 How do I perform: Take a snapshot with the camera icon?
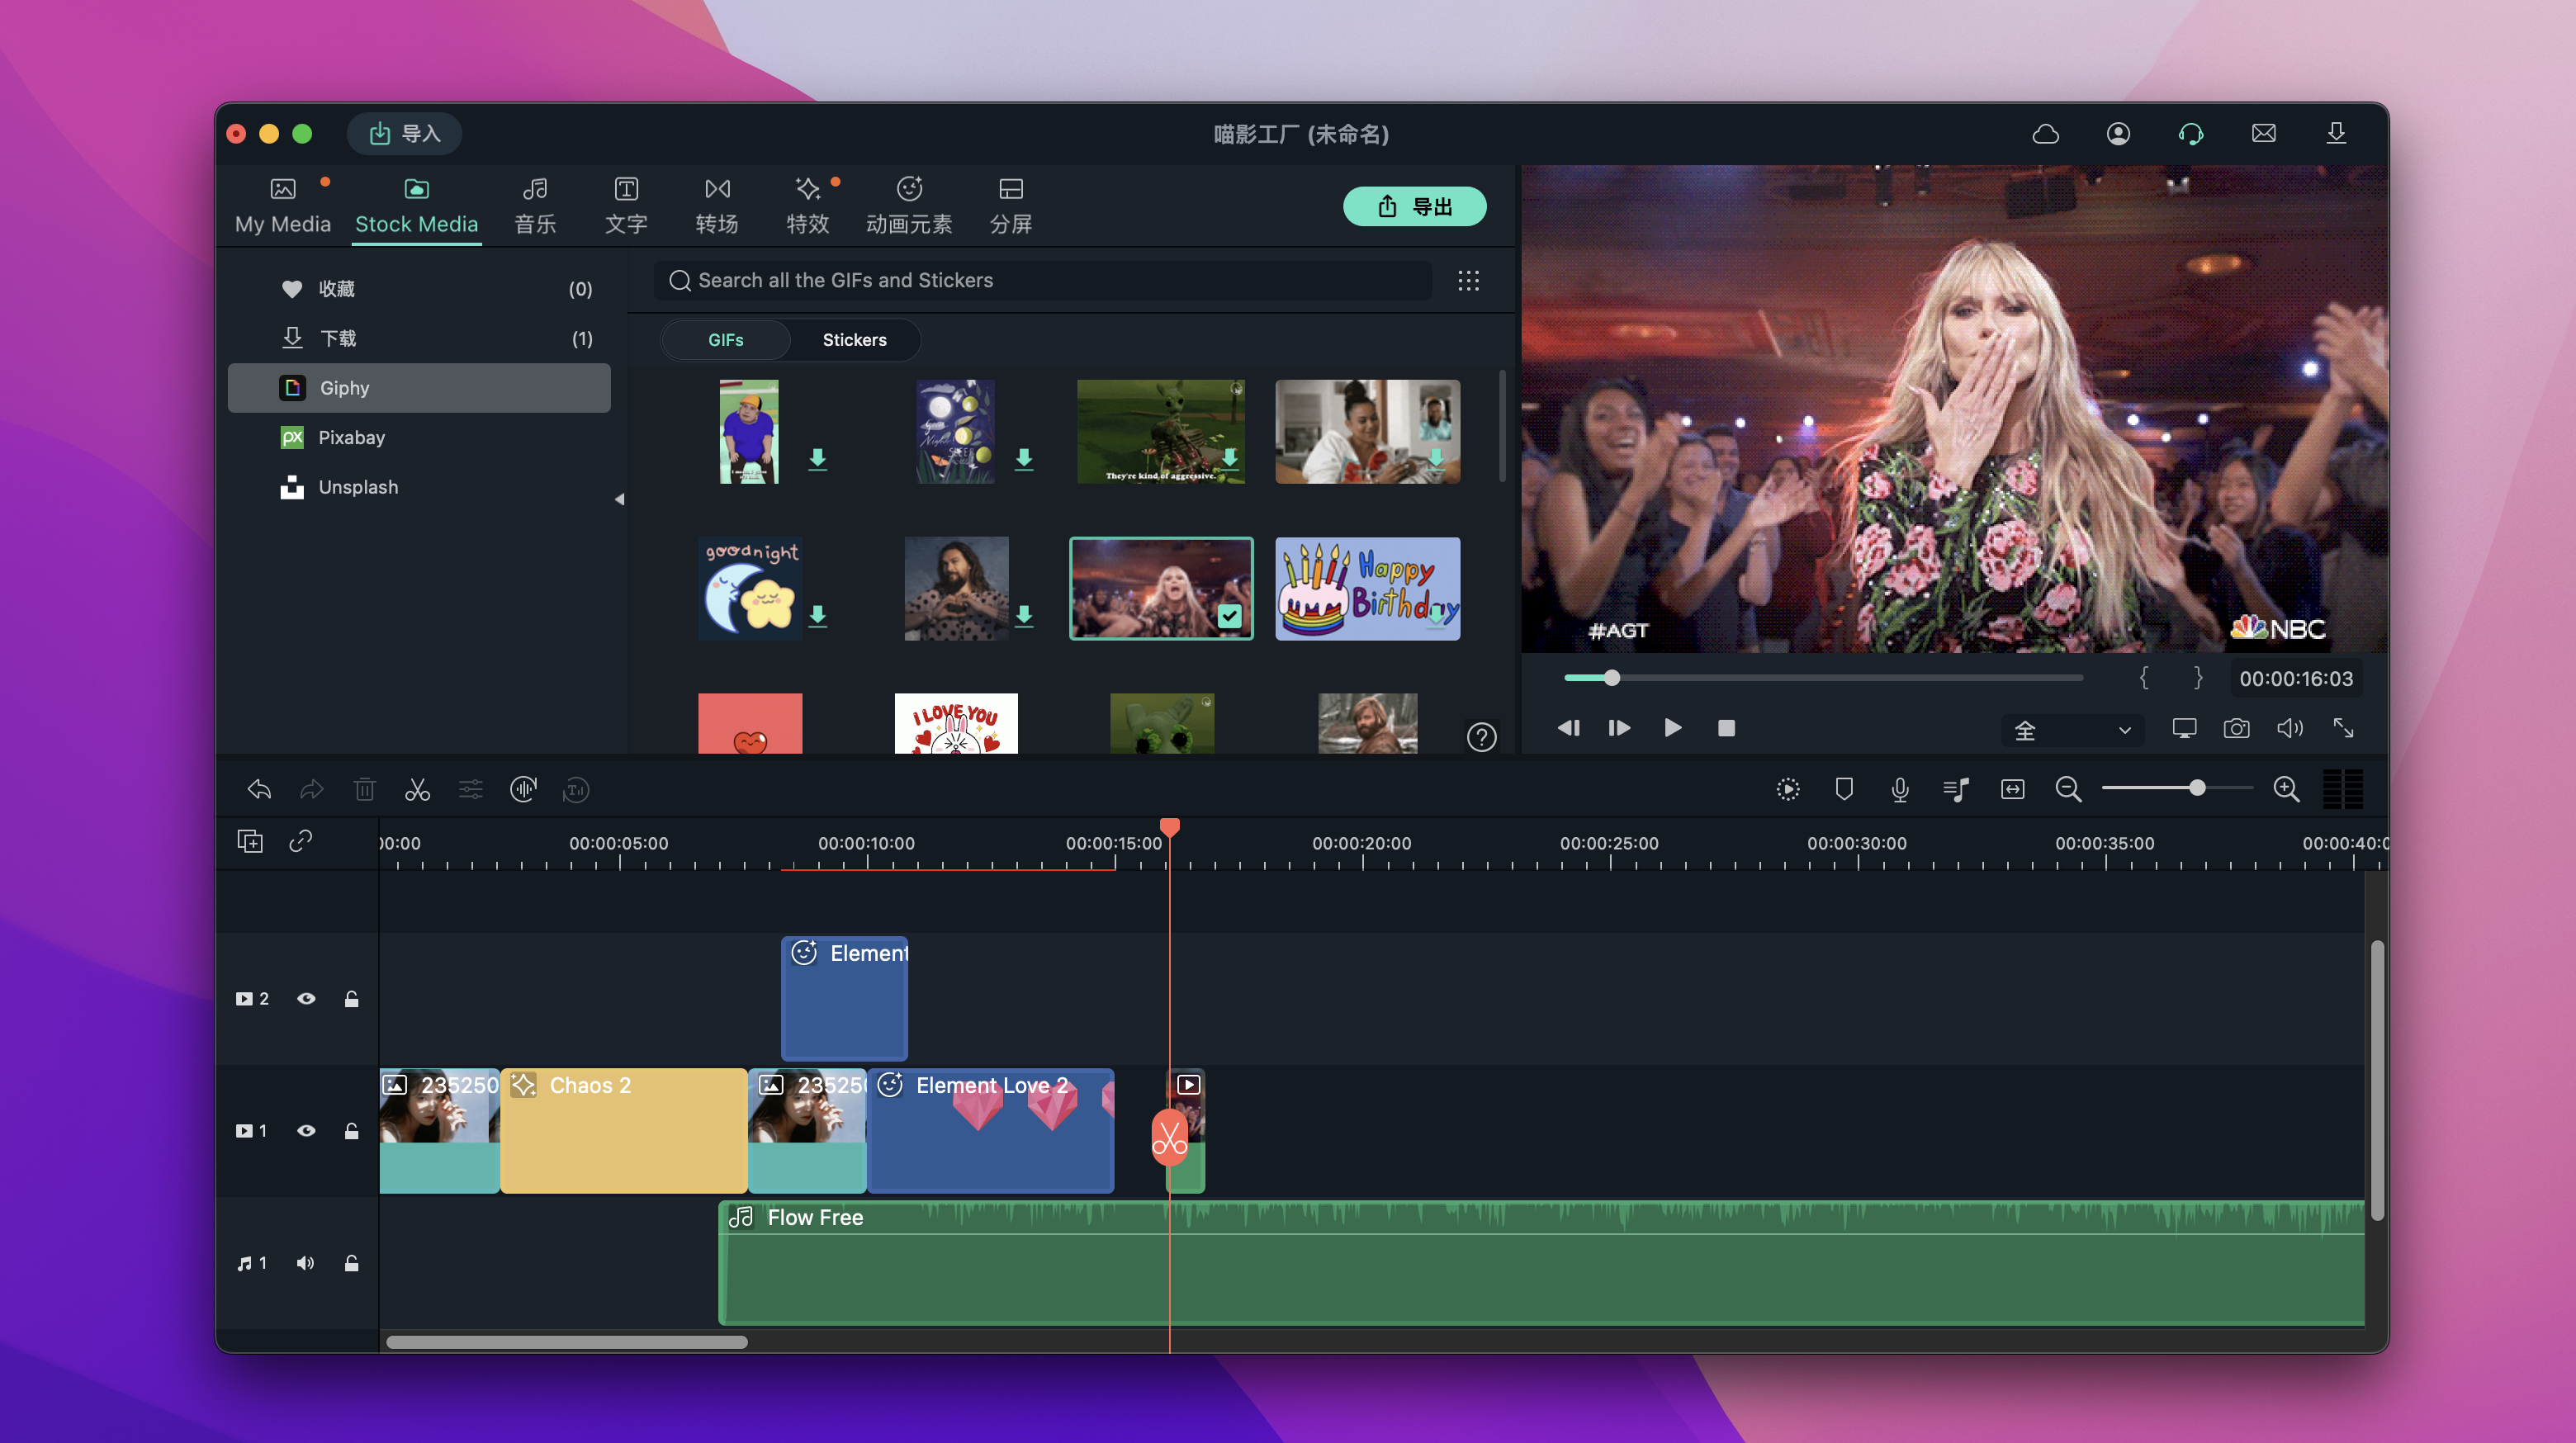click(x=2236, y=728)
